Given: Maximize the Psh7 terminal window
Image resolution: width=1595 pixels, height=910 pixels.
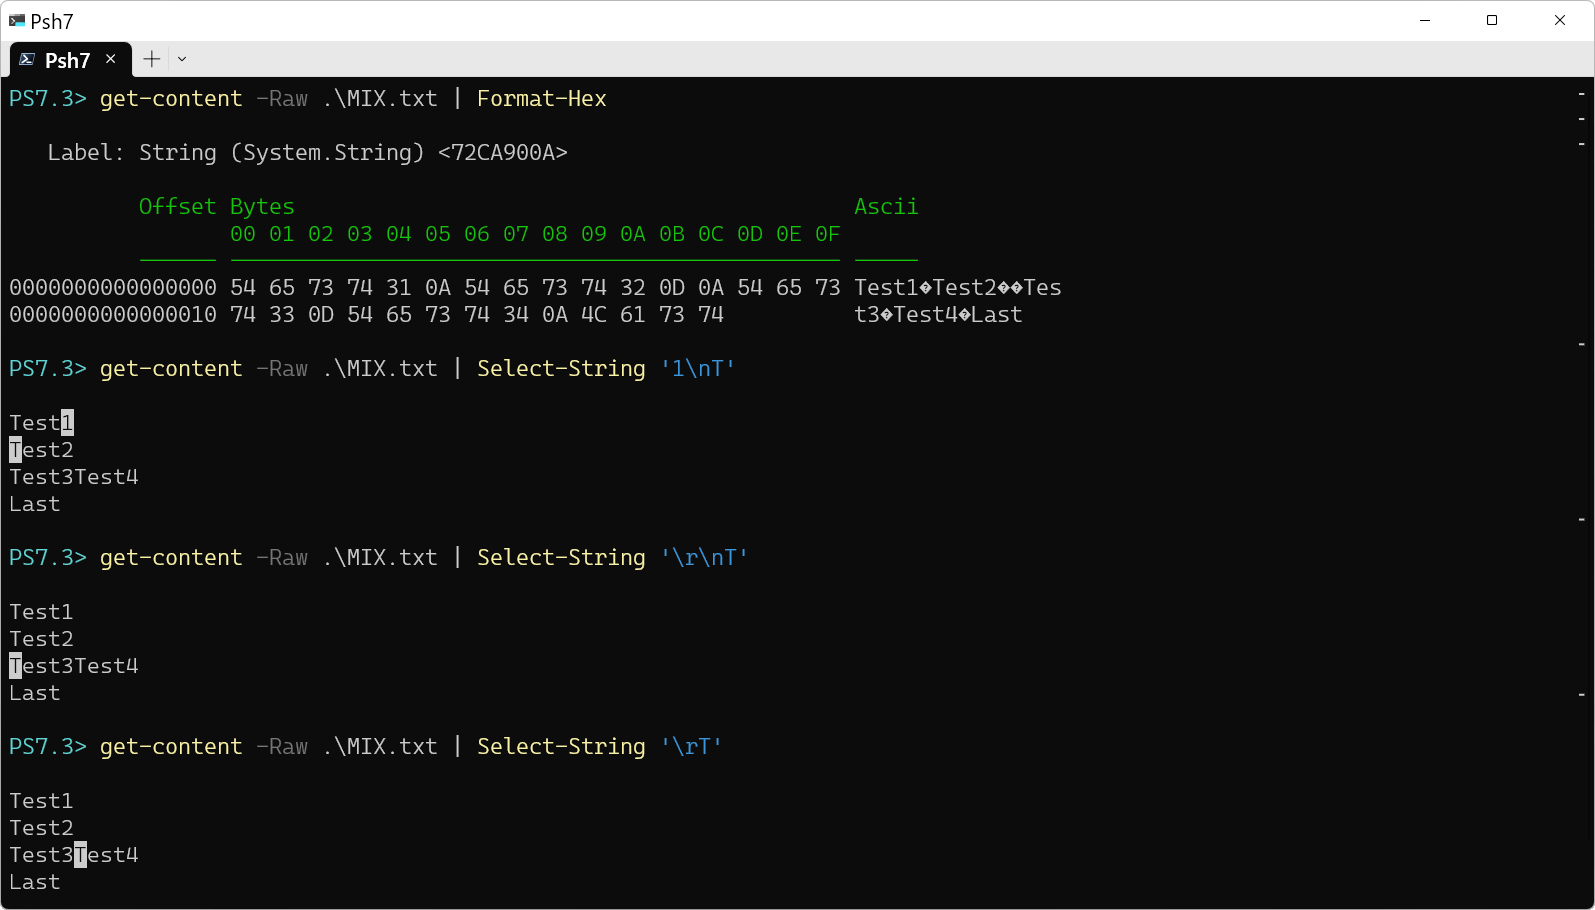Looking at the screenshot, I should [x=1492, y=20].
